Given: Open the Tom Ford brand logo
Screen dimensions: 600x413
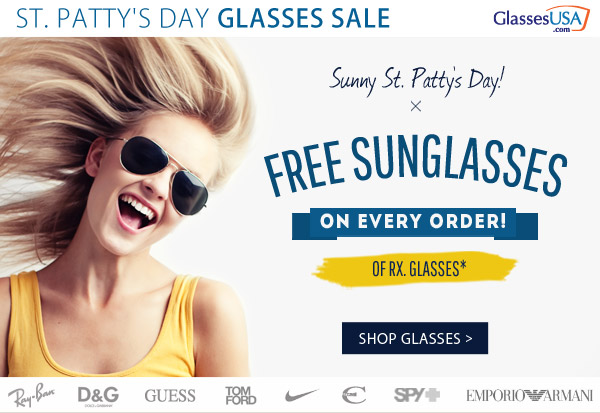Looking at the screenshot, I should pos(240,395).
